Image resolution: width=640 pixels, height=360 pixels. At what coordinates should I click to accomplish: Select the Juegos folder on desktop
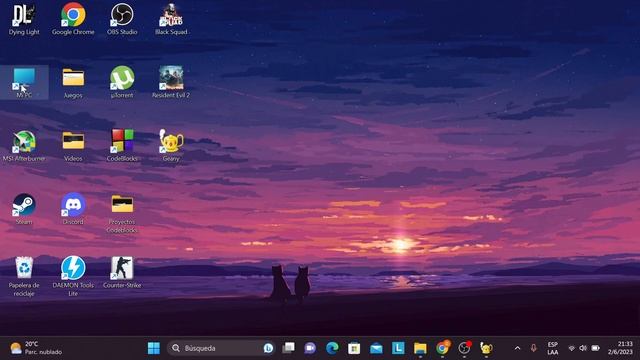tap(73, 83)
